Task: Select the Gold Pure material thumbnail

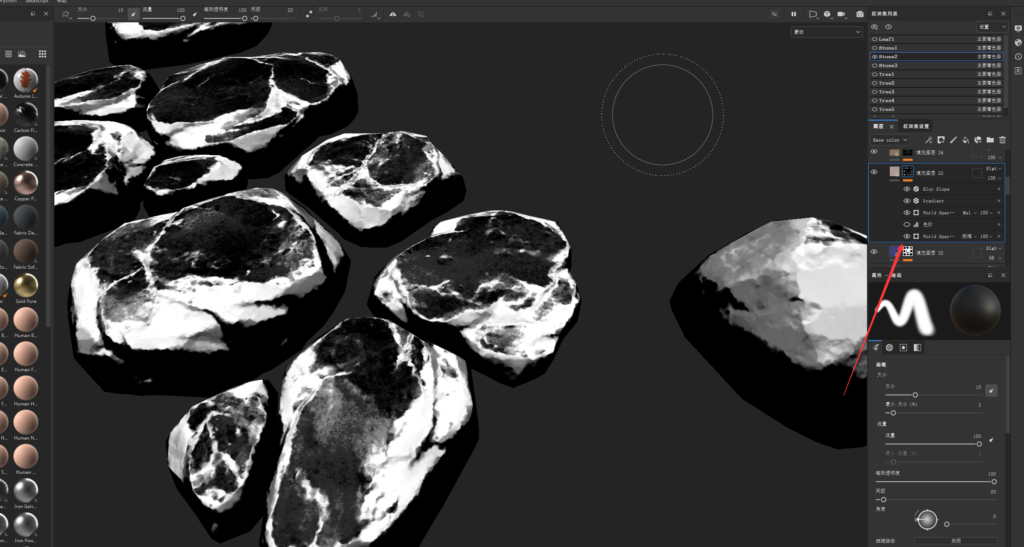Action: point(25,285)
